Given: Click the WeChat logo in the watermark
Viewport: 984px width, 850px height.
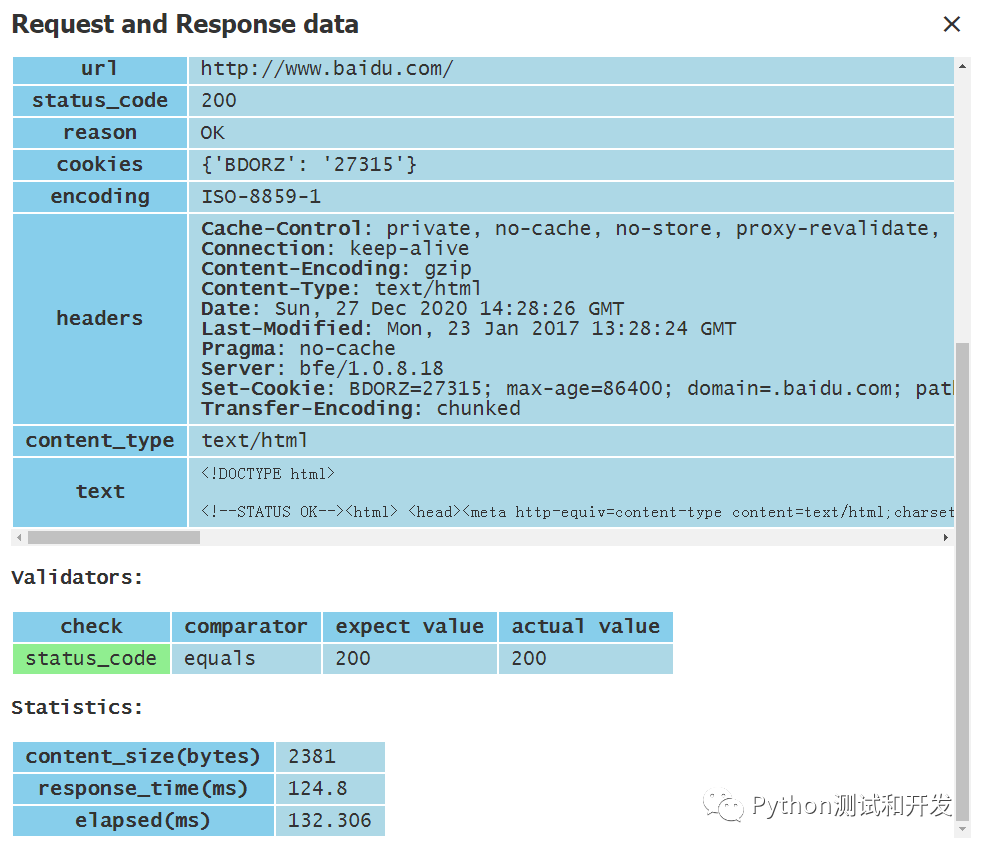Looking at the screenshot, I should pyautogui.click(x=722, y=805).
